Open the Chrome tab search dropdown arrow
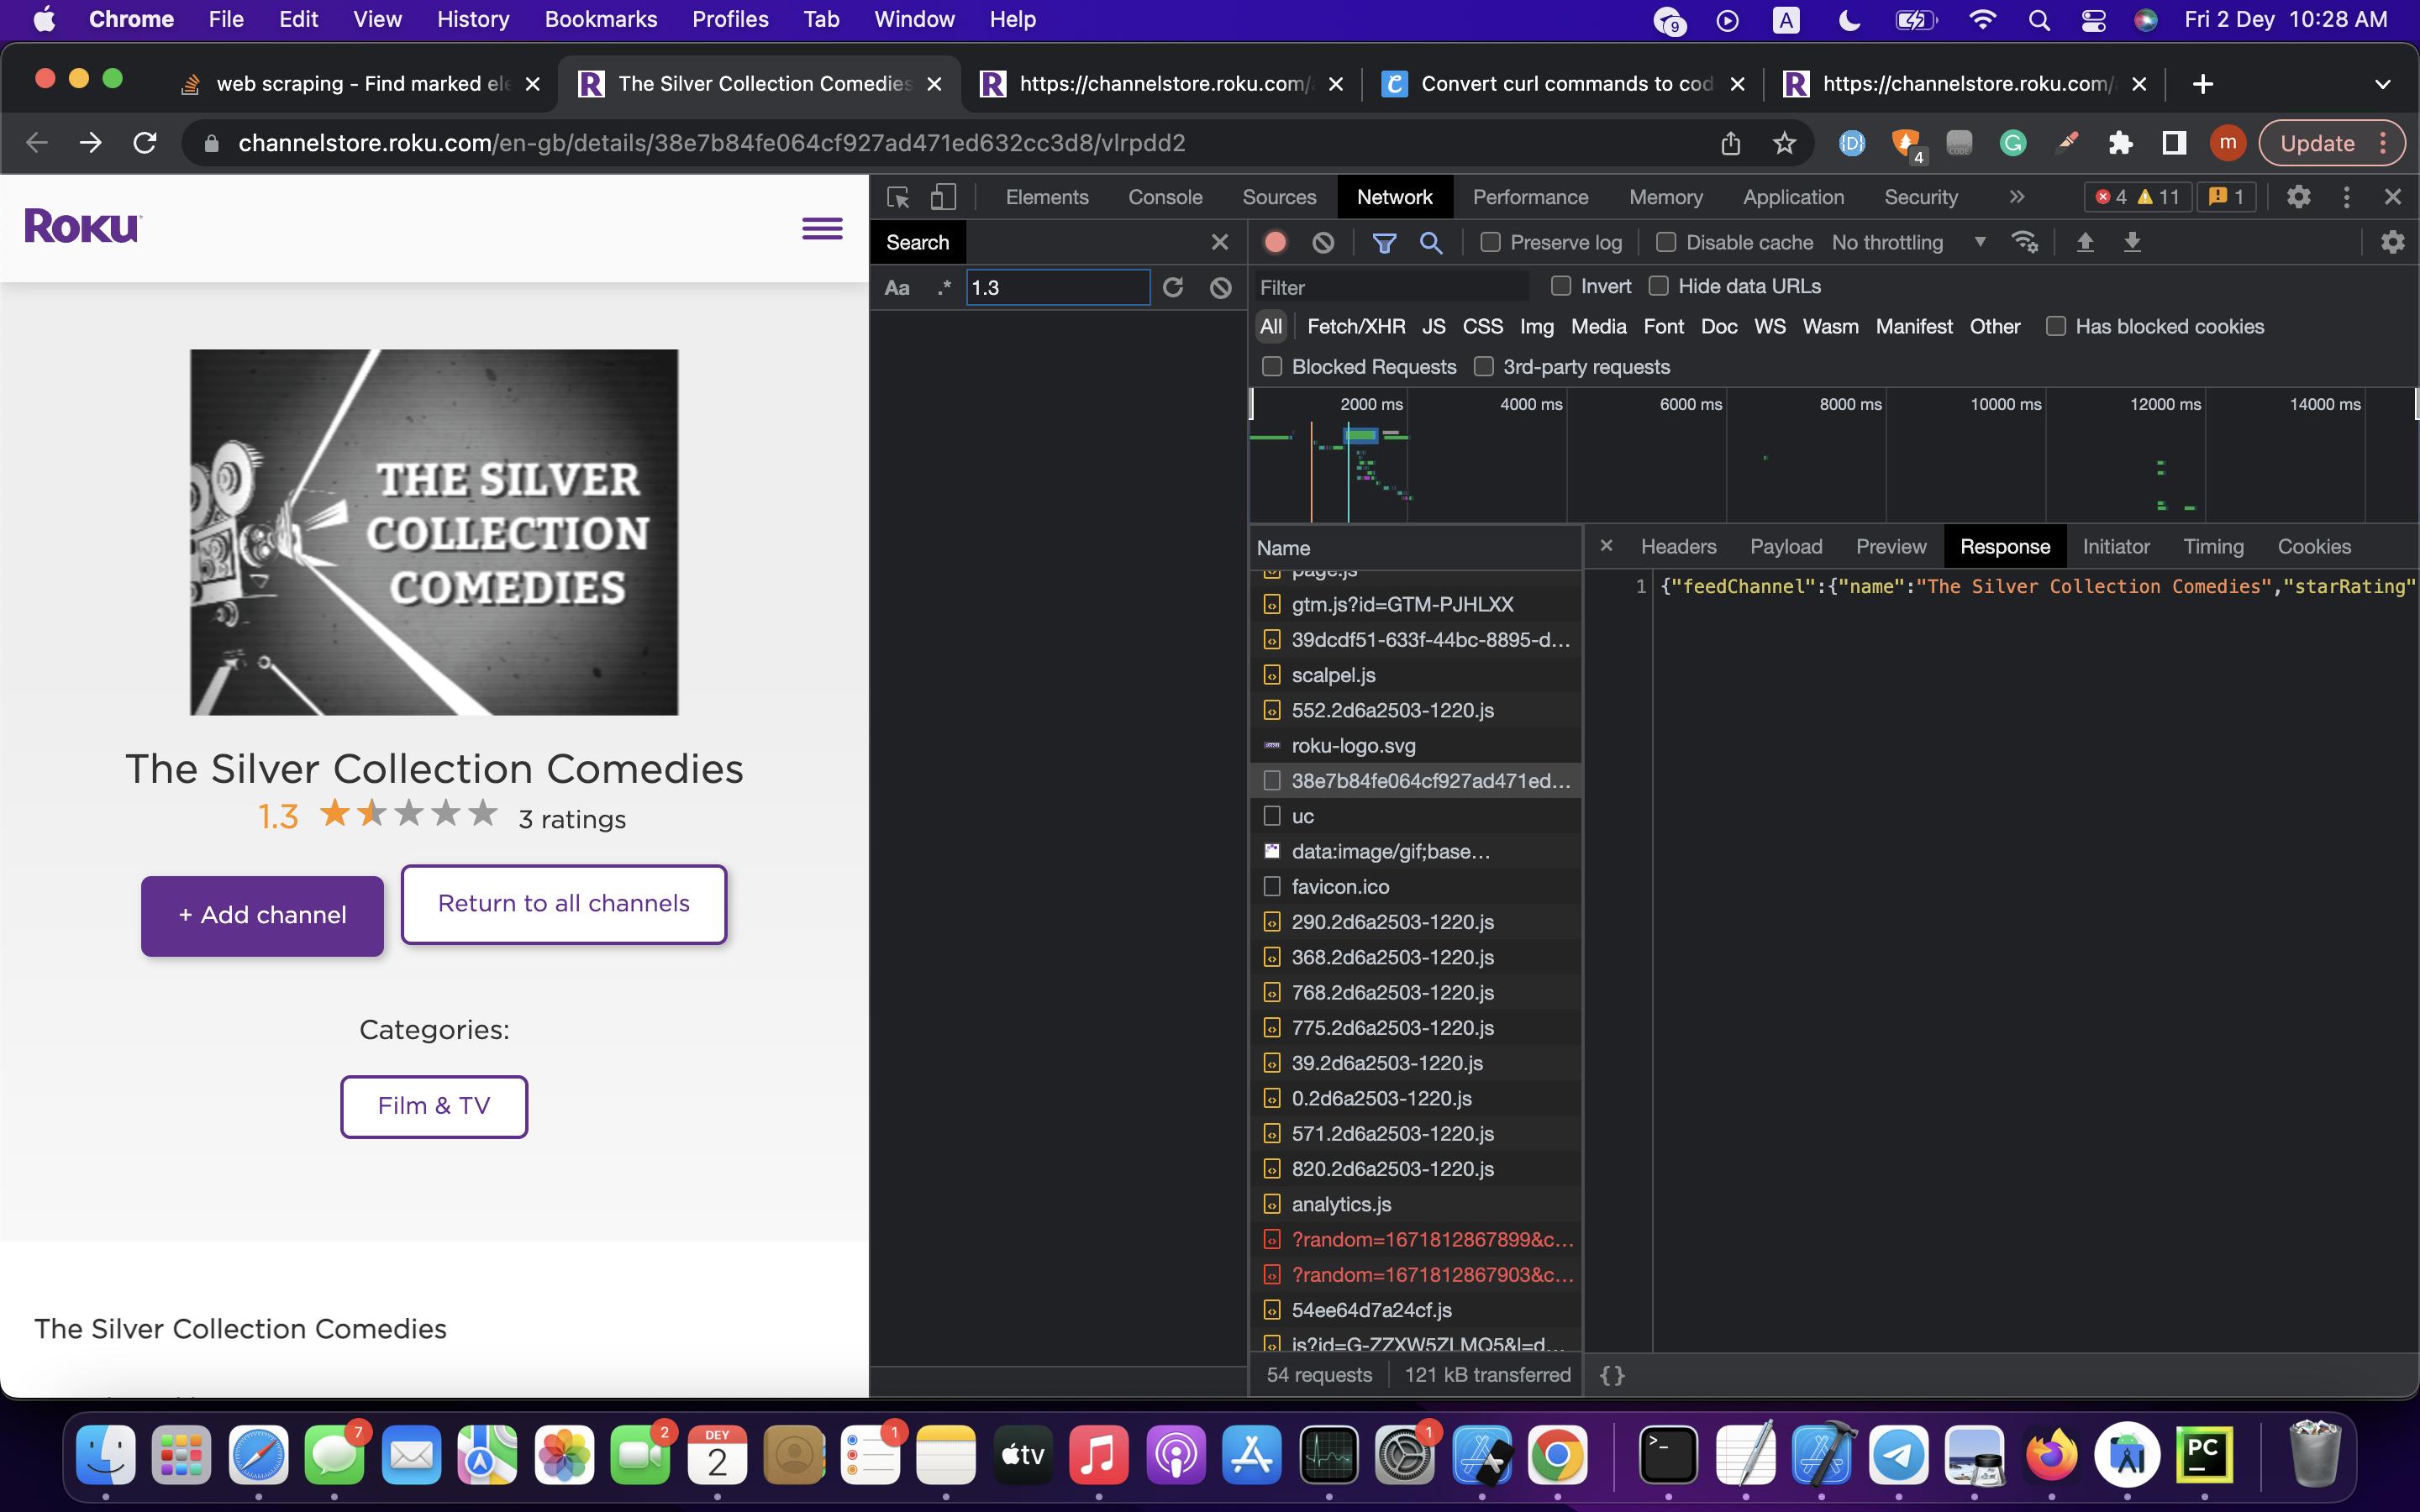 click(2382, 84)
